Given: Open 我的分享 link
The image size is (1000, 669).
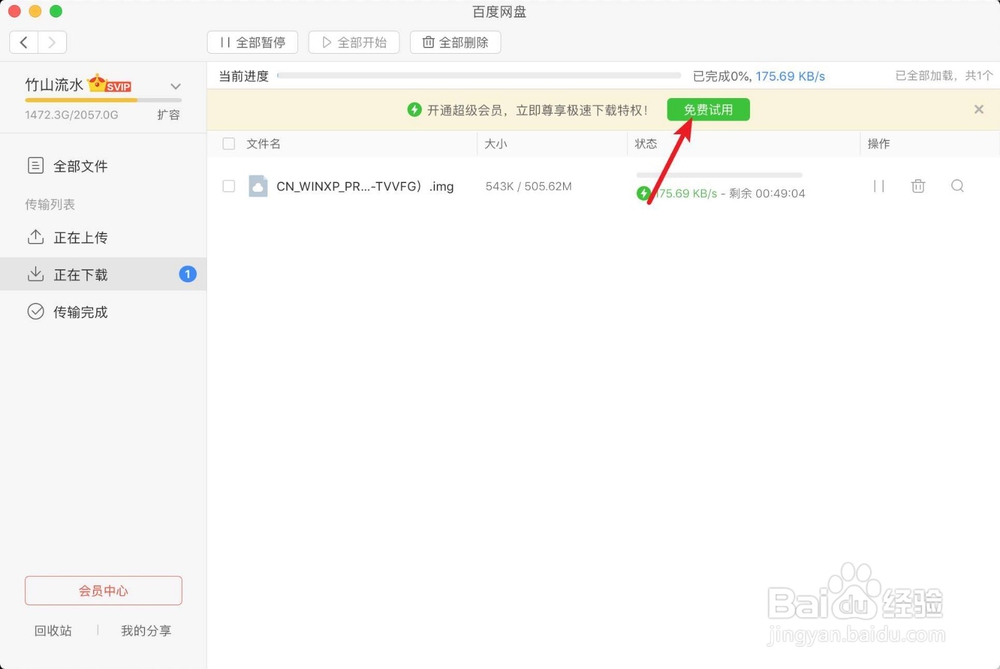Looking at the screenshot, I should [146, 631].
